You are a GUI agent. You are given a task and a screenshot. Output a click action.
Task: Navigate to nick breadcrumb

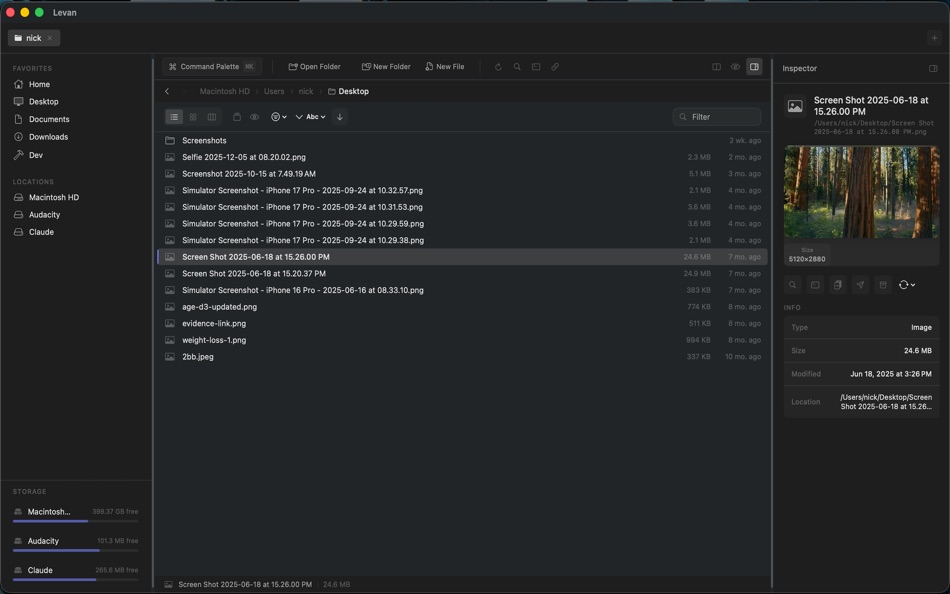coord(306,92)
